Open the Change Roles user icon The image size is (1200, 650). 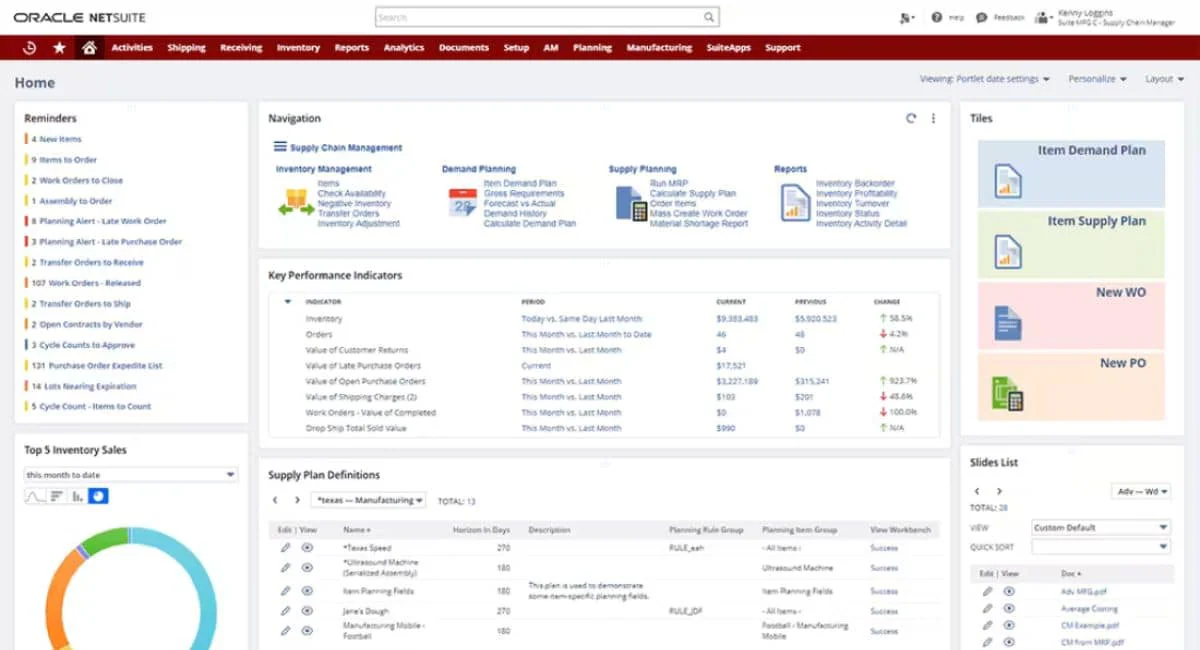pos(1043,17)
